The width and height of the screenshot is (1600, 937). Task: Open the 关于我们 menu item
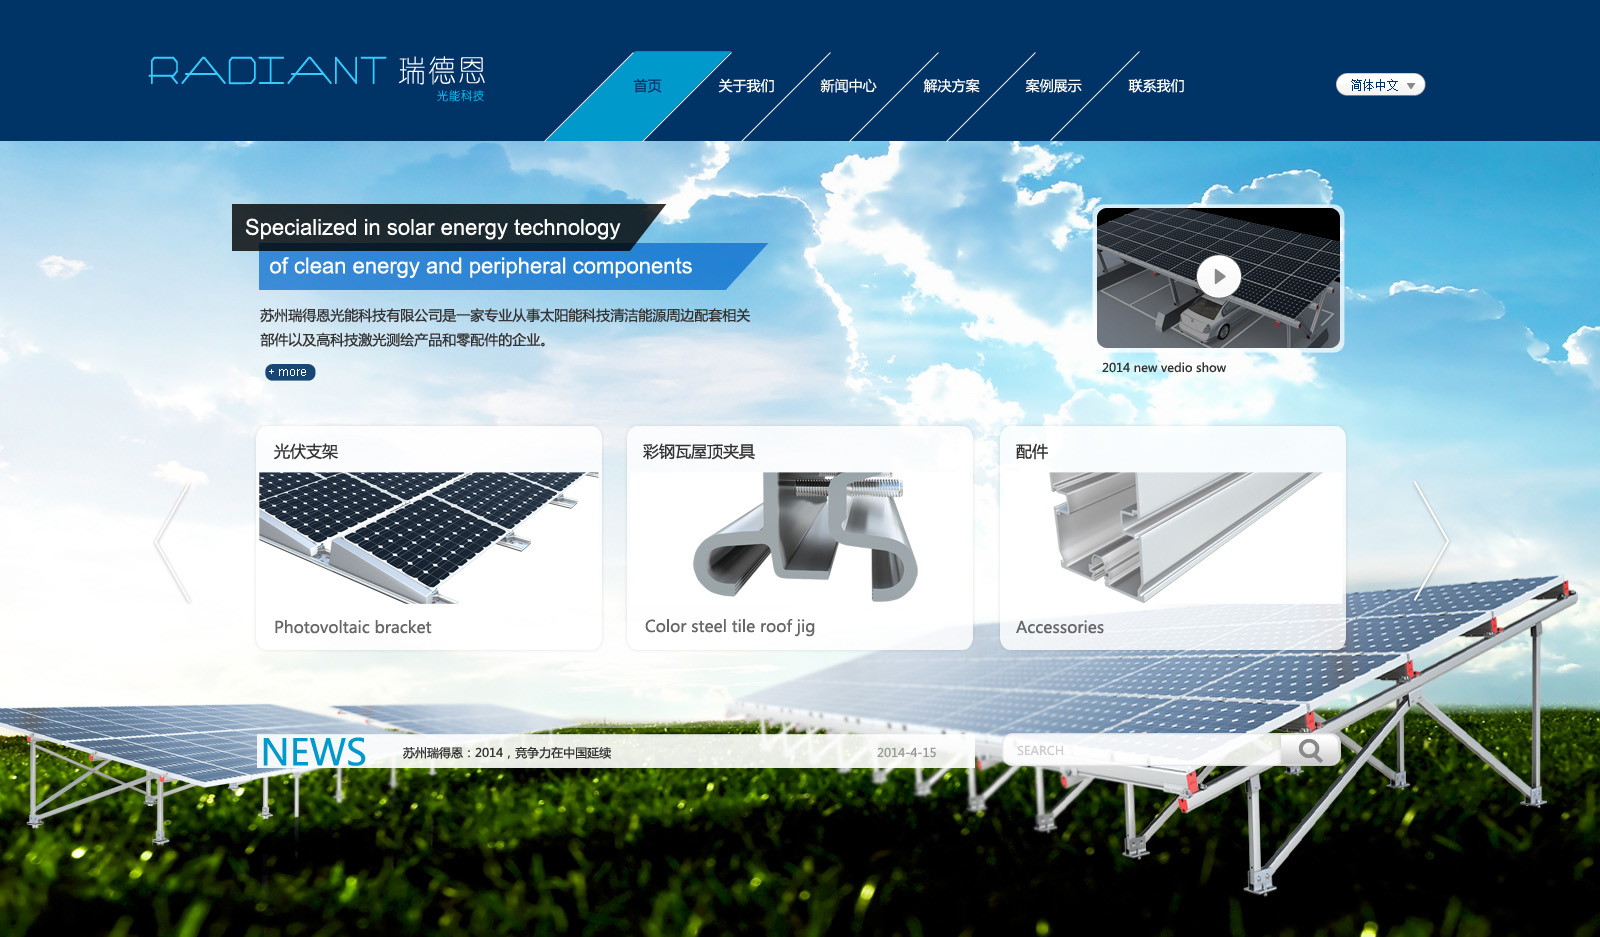click(x=746, y=86)
